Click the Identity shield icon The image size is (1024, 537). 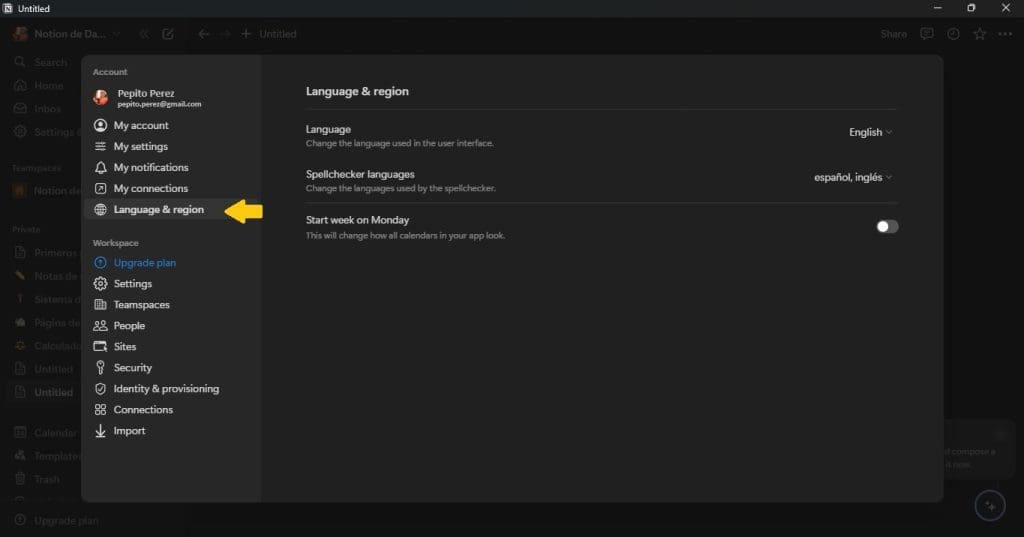point(100,389)
